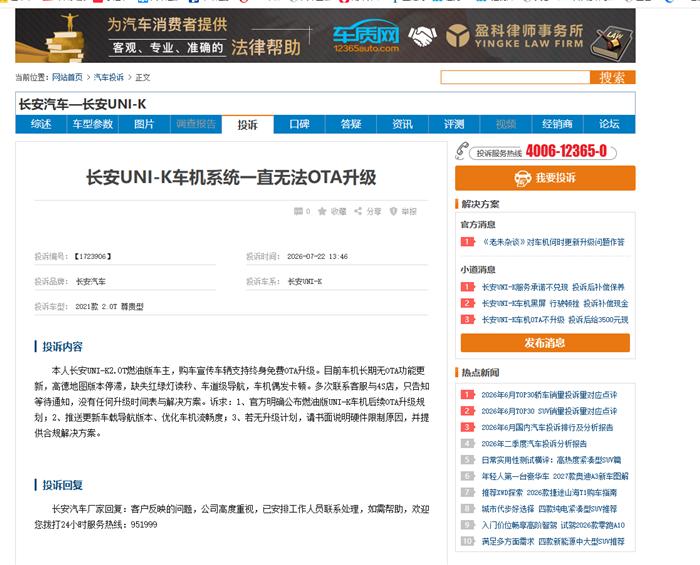Open the 车型参数 tab

(x=93, y=124)
